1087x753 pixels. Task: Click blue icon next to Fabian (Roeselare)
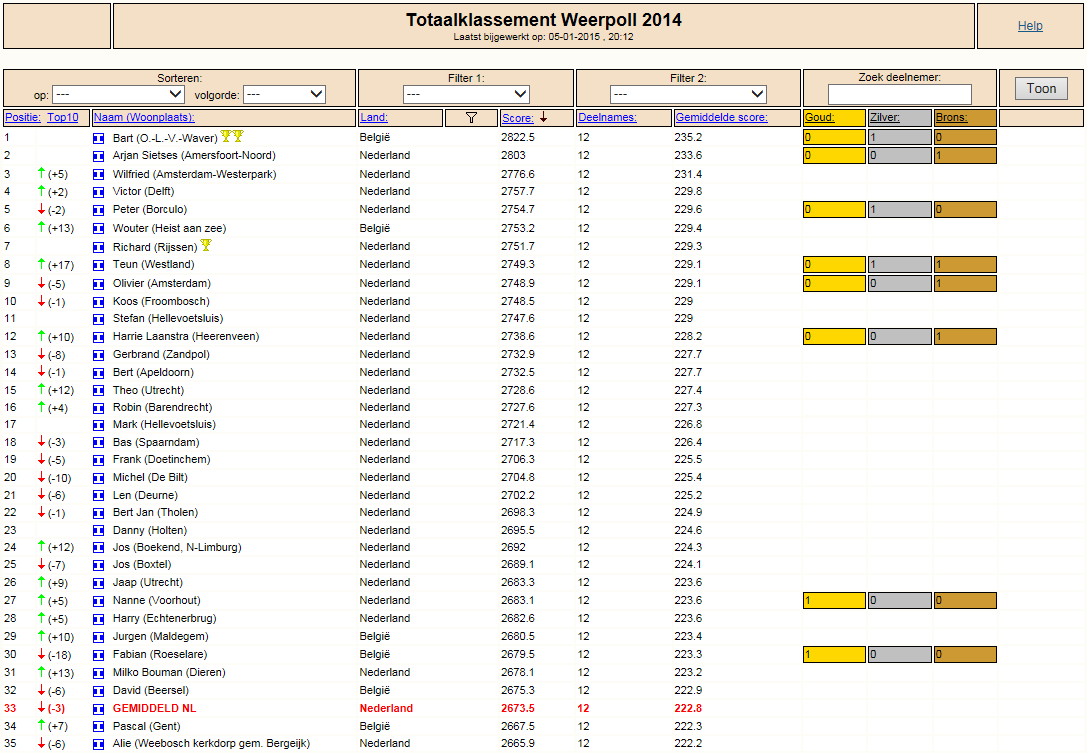coord(98,655)
